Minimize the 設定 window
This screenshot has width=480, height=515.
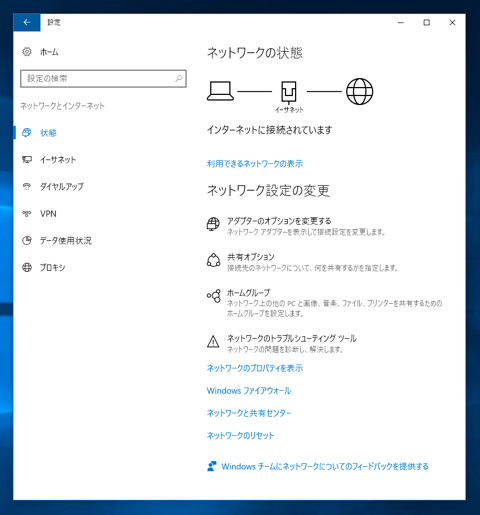pos(401,22)
